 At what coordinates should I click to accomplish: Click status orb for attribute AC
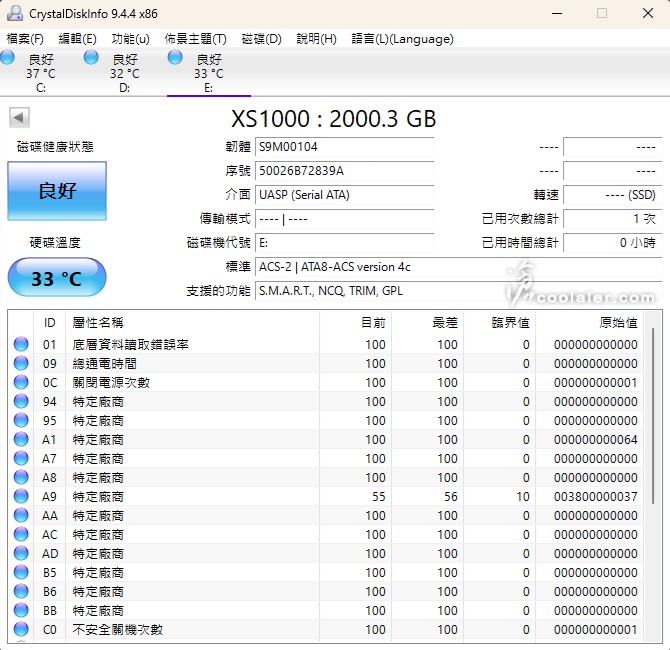pos(21,534)
